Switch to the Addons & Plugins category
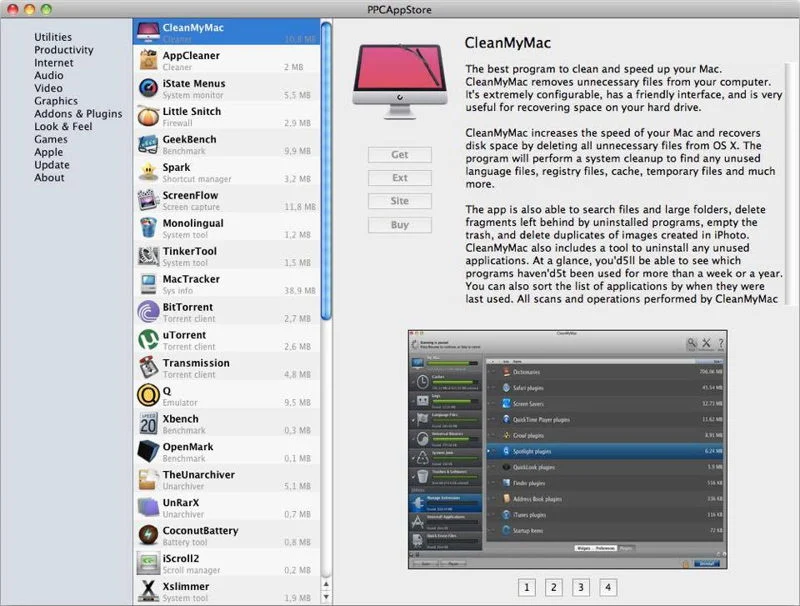Viewport: 800px width, 606px height. (78, 114)
